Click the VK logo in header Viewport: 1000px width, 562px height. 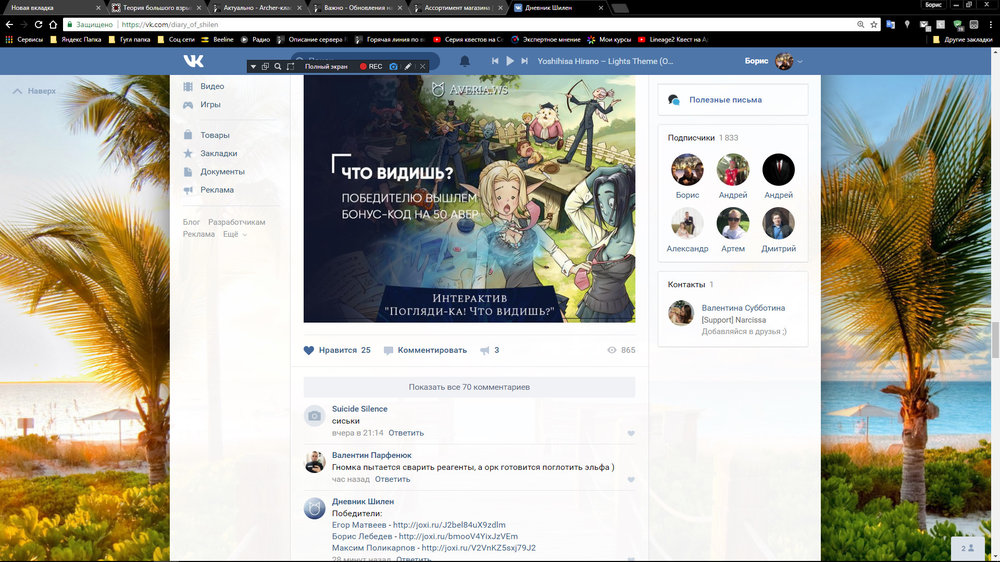(x=193, y=61)
